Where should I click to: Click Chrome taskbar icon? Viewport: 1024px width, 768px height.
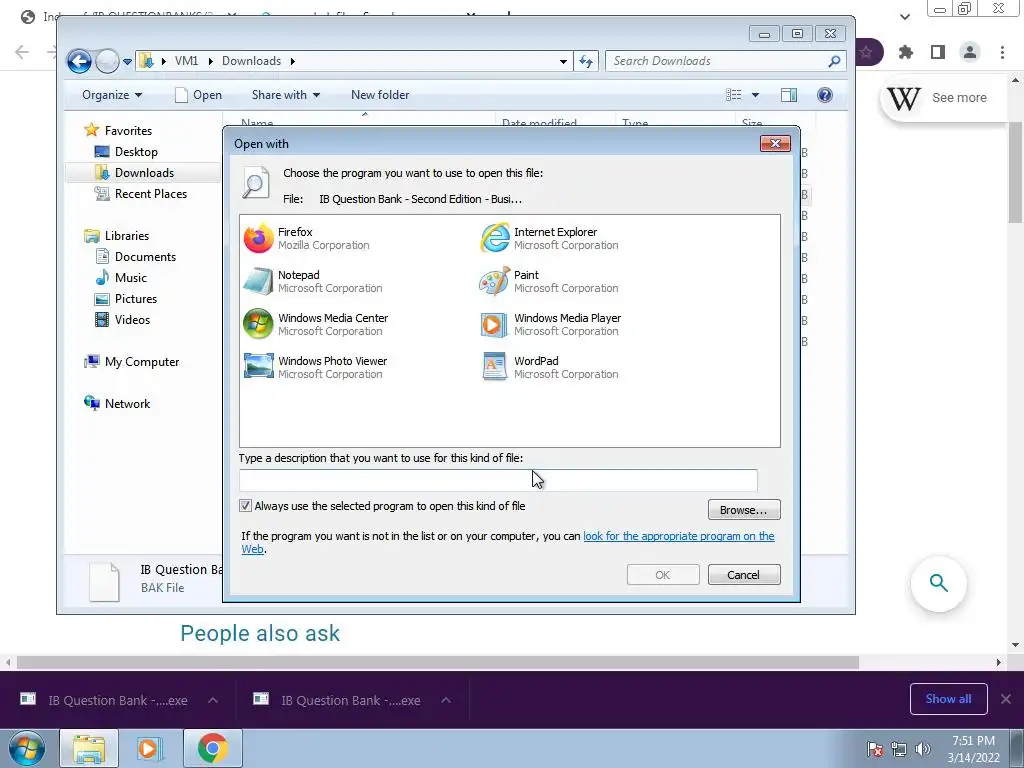click(x=212, y=748)
